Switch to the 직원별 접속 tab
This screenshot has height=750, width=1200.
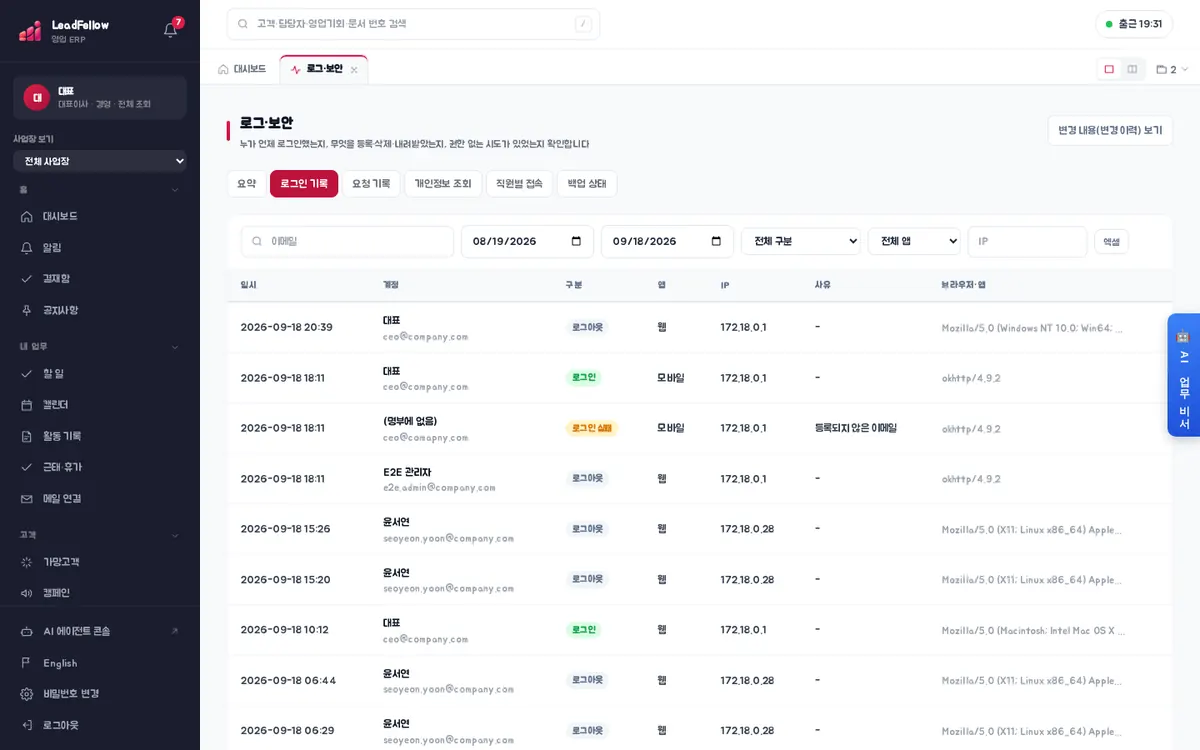tap(519, 184)
